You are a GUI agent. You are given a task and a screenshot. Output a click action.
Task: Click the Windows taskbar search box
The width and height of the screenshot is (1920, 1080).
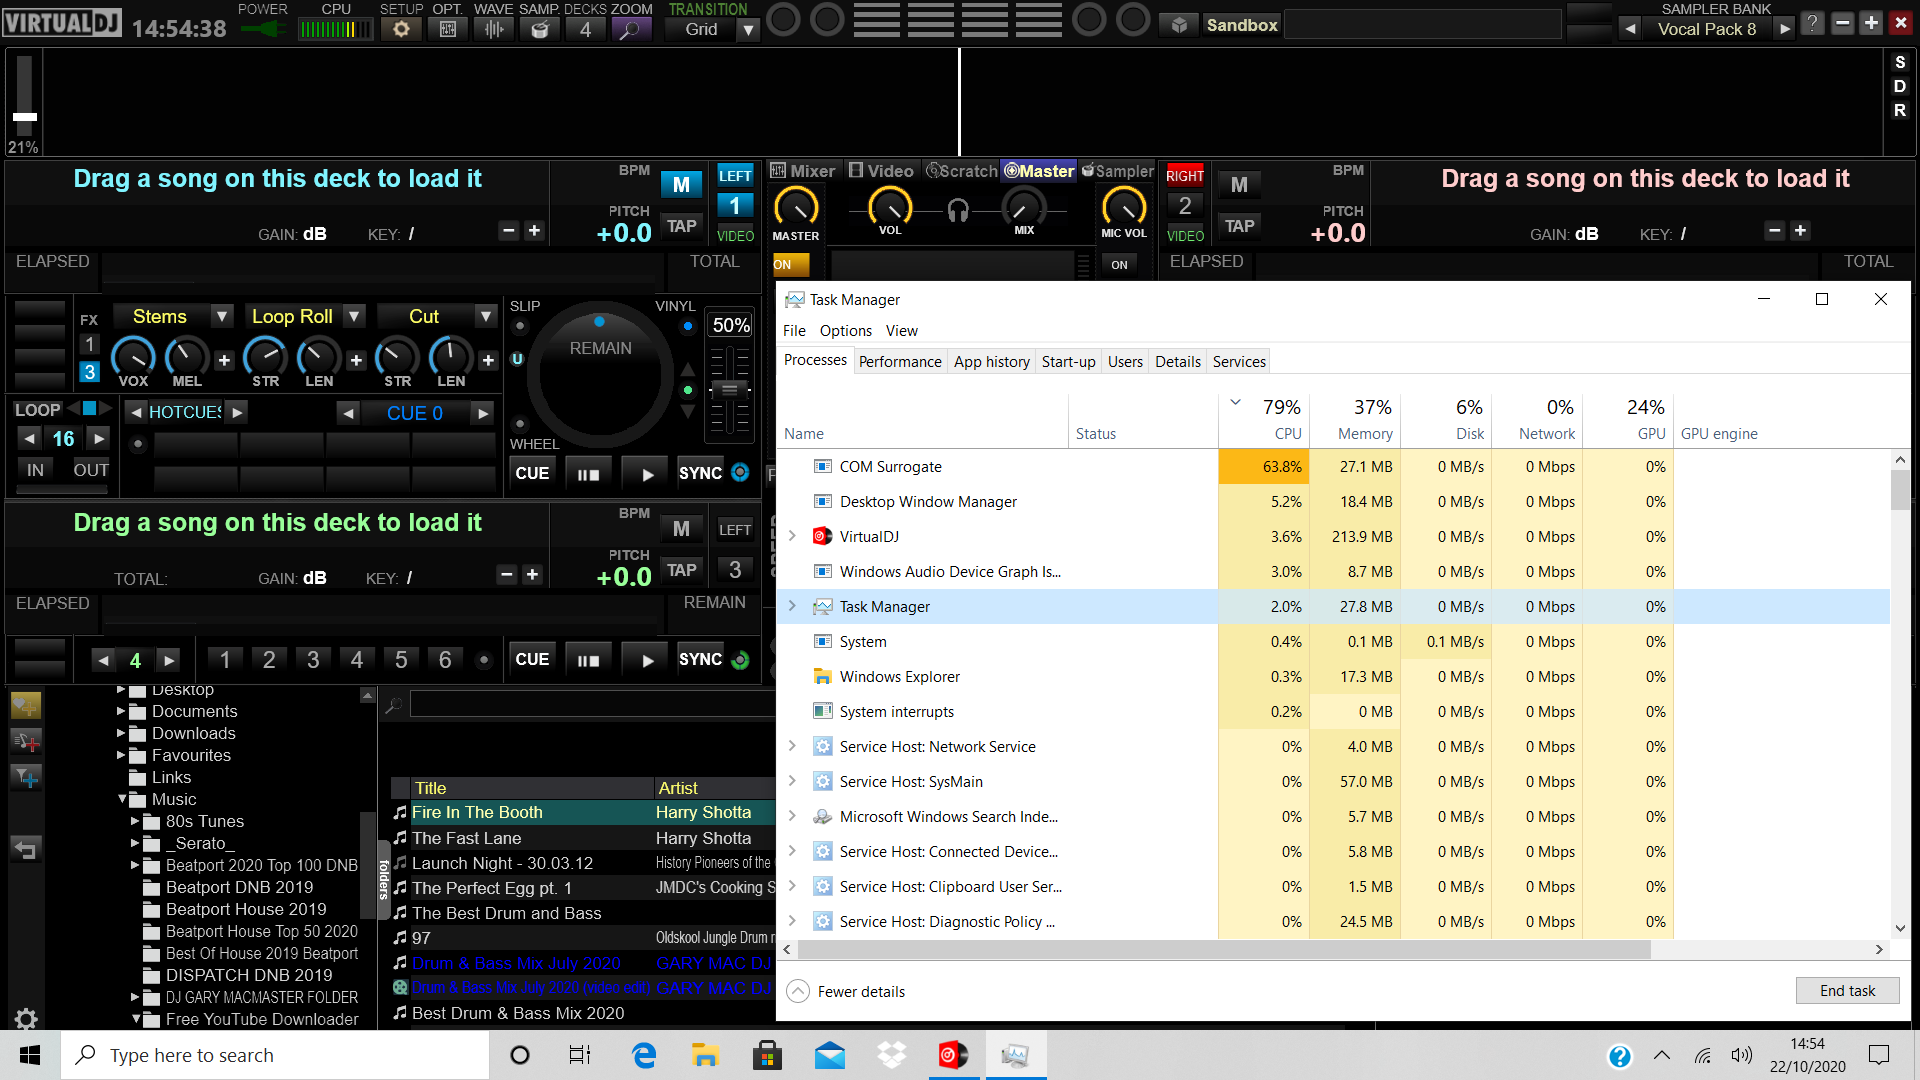pos(275,1055)
